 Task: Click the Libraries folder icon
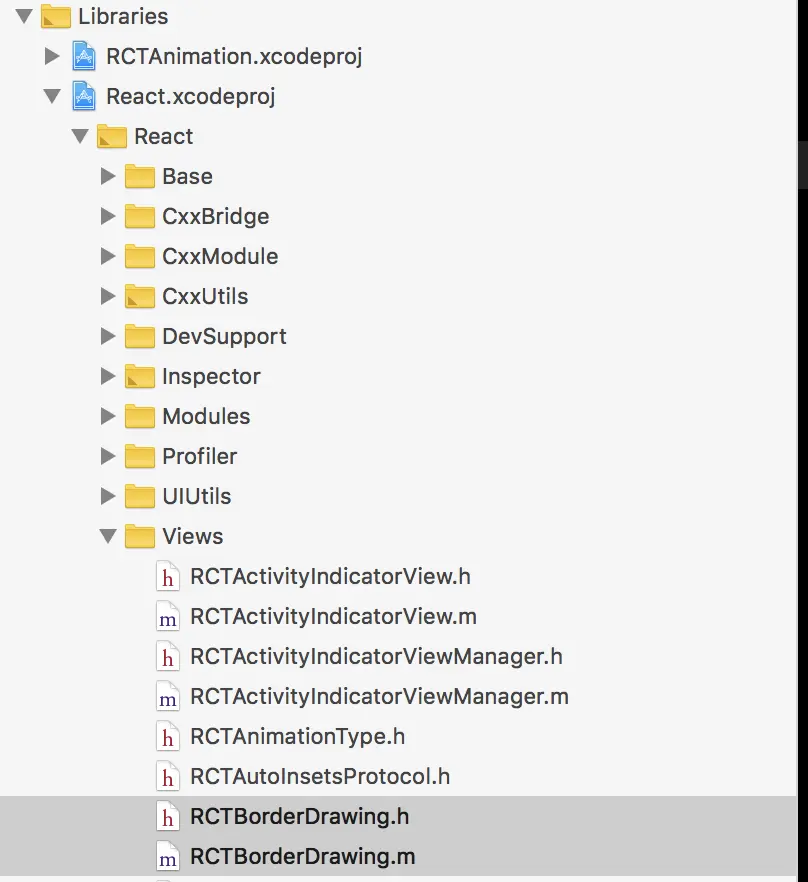coord(56,16)
